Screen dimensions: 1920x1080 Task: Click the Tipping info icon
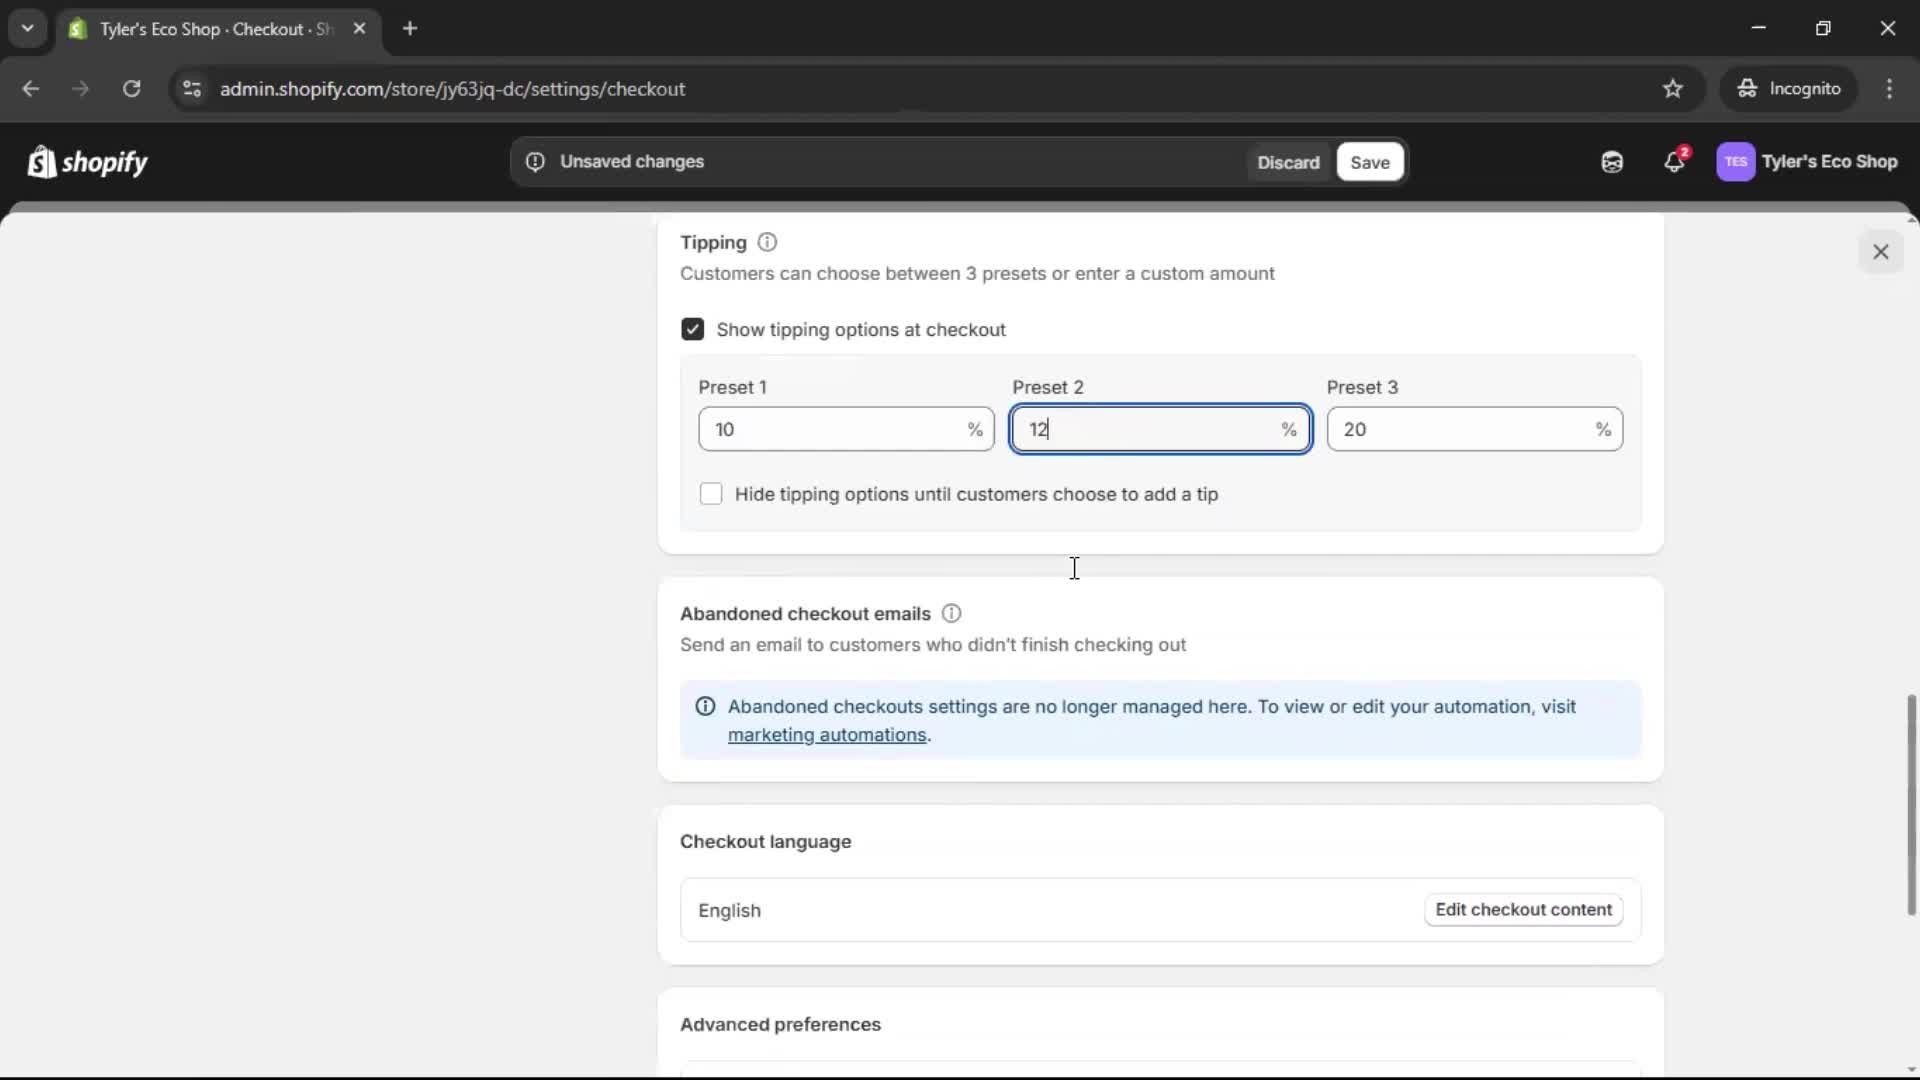pyautogui.click(x=767, y=242)
